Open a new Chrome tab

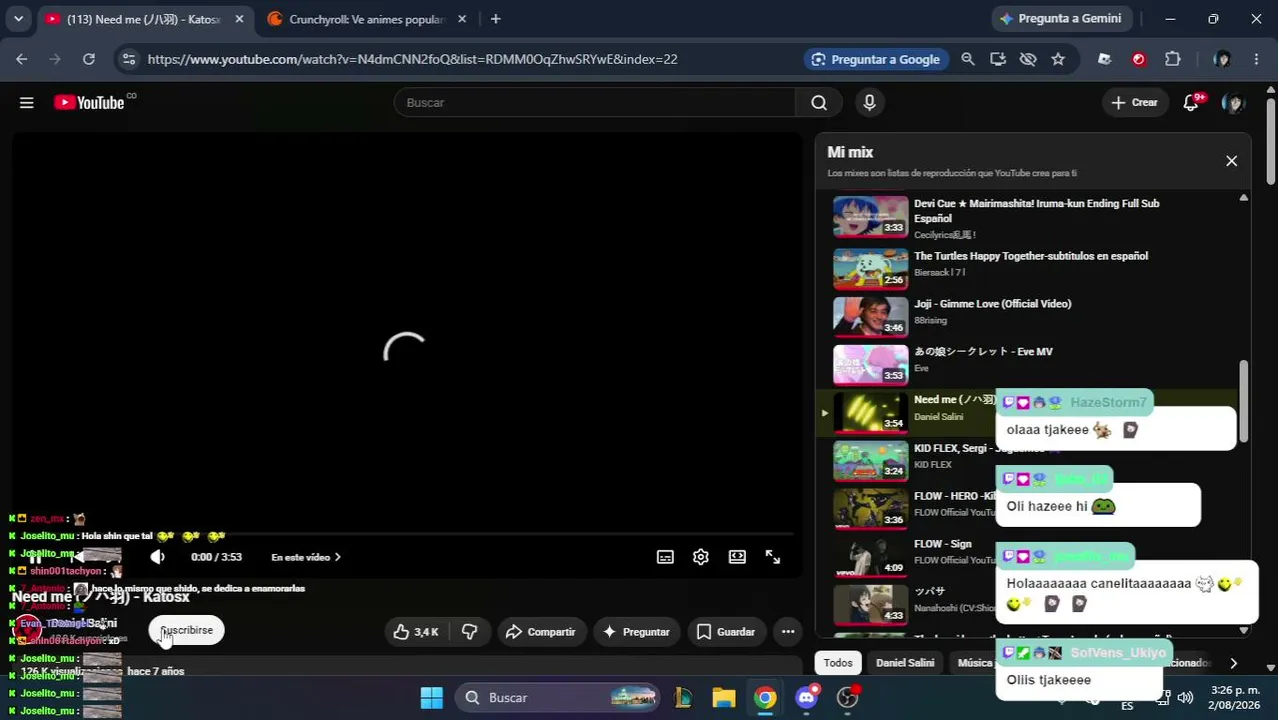(x=495, y=19)
